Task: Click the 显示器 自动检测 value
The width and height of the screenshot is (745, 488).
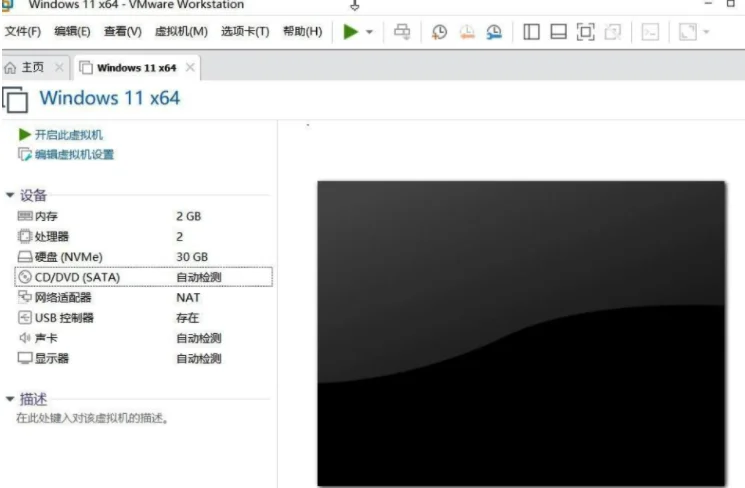Action: [x=199, y=359]
